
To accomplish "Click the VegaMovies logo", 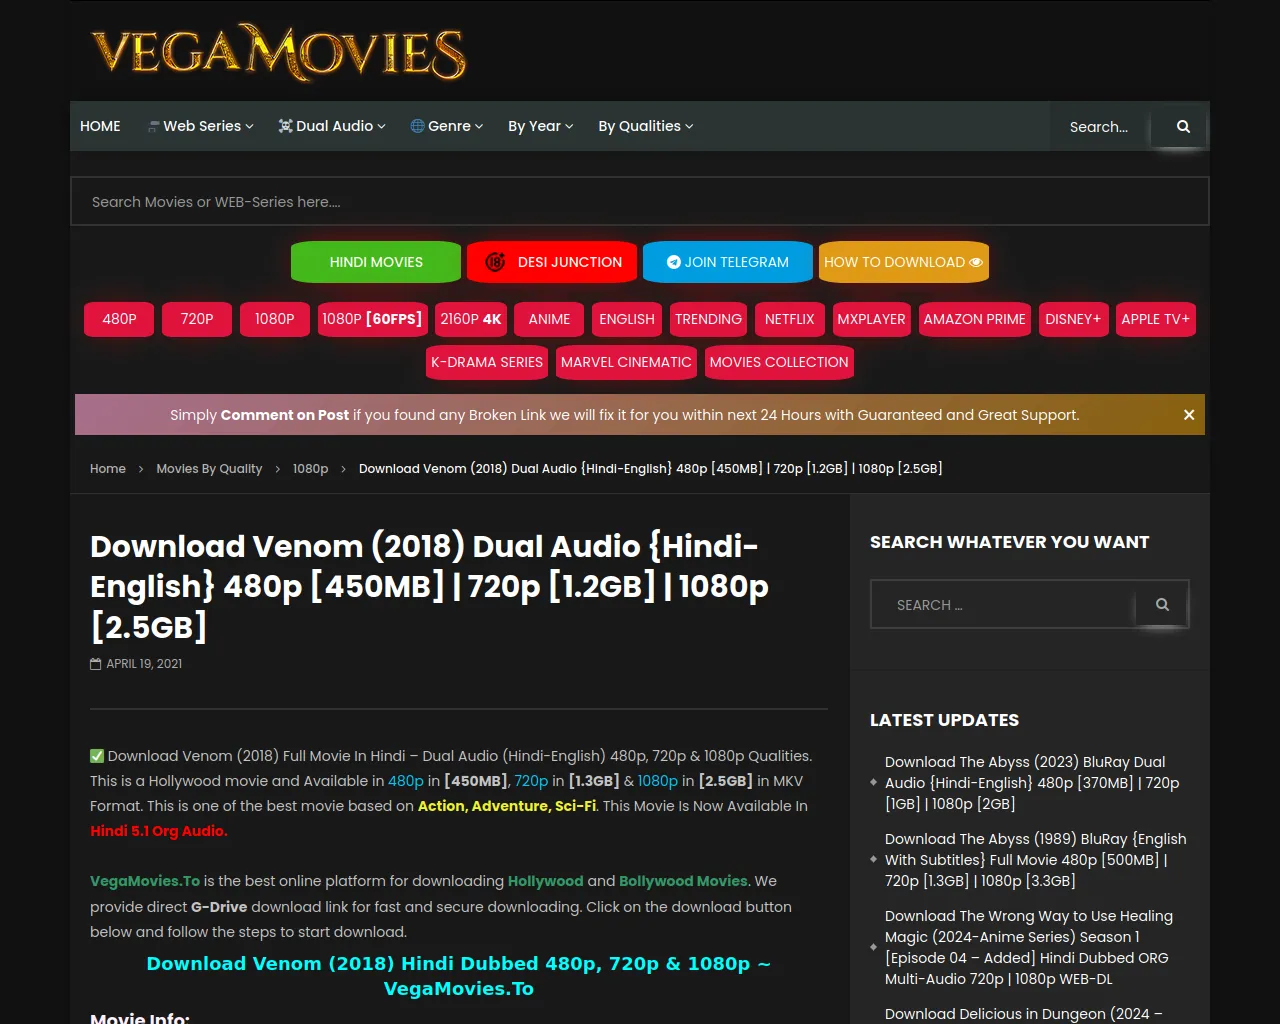I will pos(279,51).
